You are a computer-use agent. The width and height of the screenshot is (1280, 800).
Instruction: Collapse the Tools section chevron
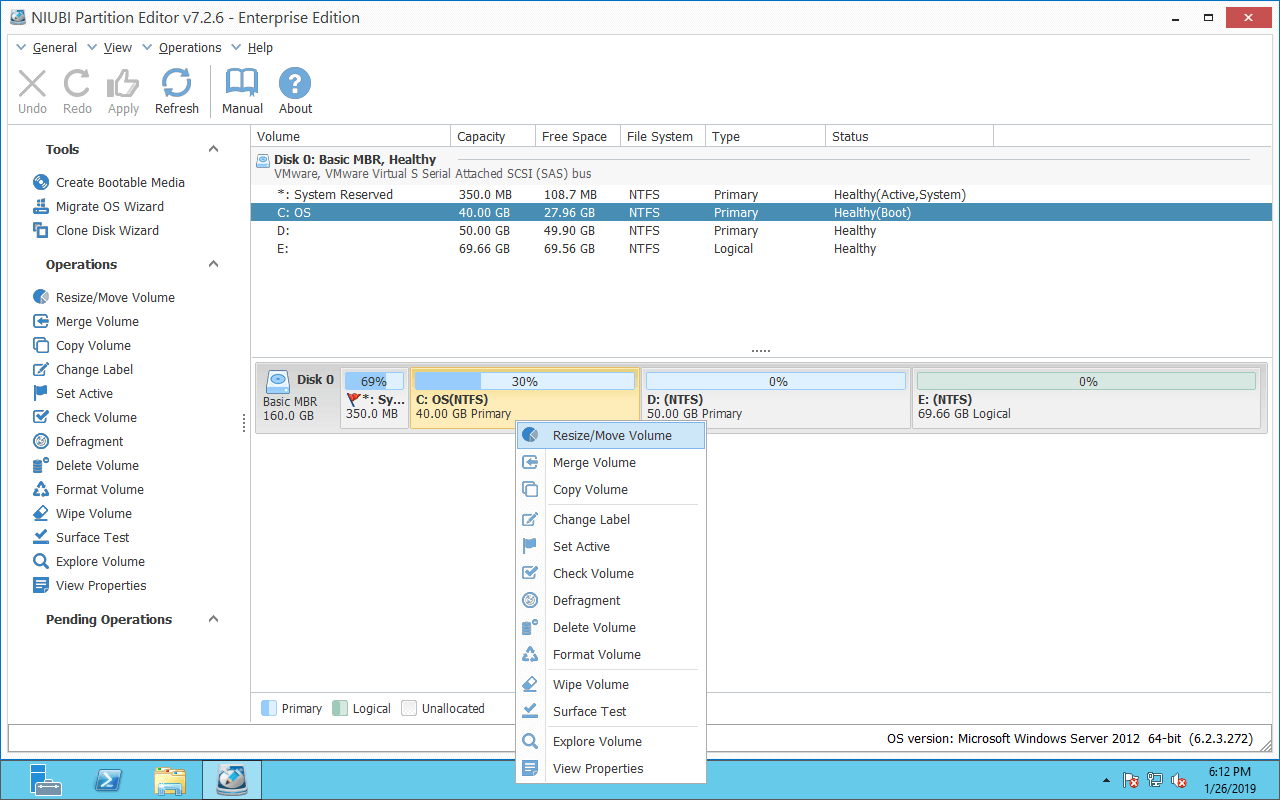click(x=213, y=149)
